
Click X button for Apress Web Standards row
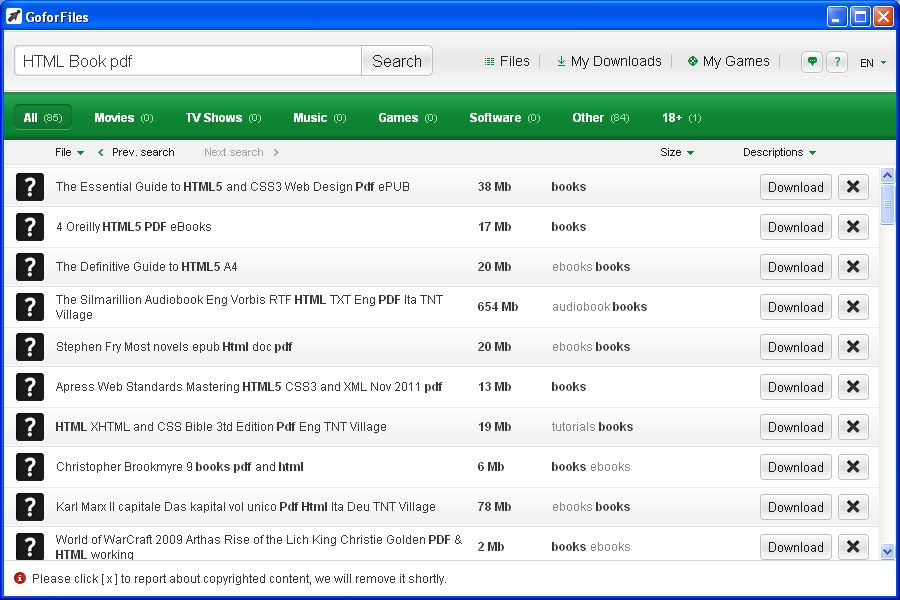click(853, 387)
